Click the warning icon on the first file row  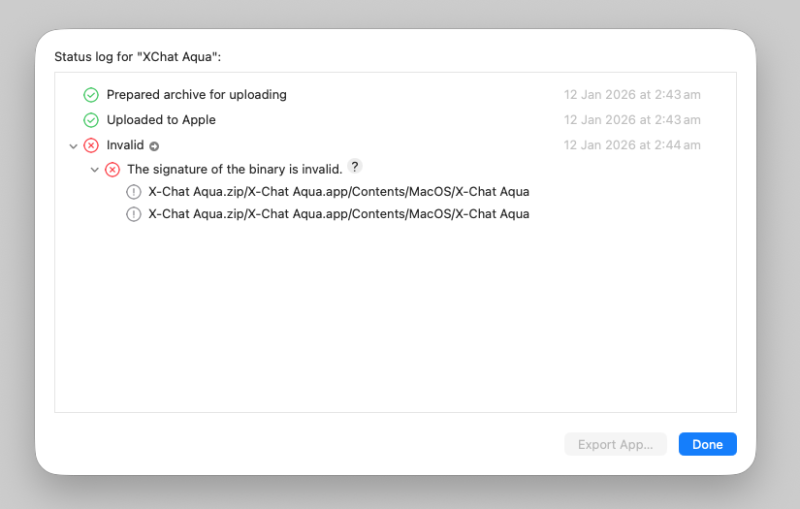[x=134, y=192]
